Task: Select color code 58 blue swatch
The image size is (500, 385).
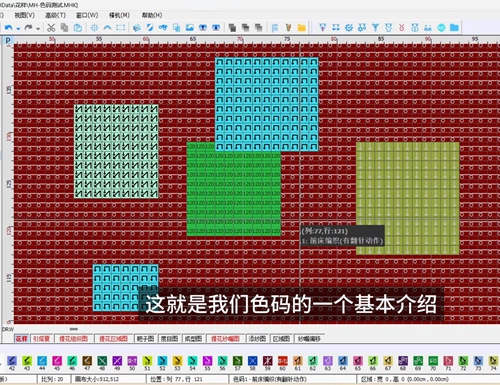Action: click(x=253, y=361)
